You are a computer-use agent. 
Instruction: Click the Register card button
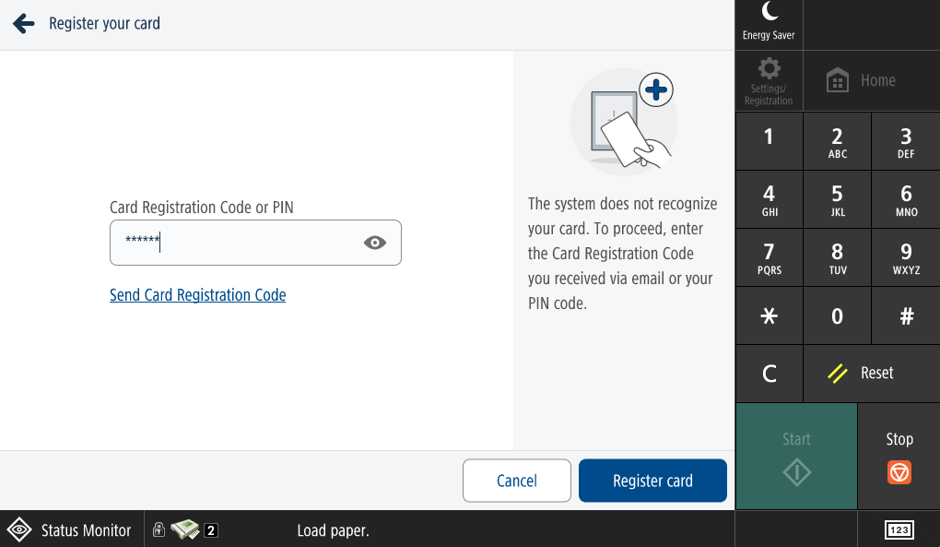[653, 480]
